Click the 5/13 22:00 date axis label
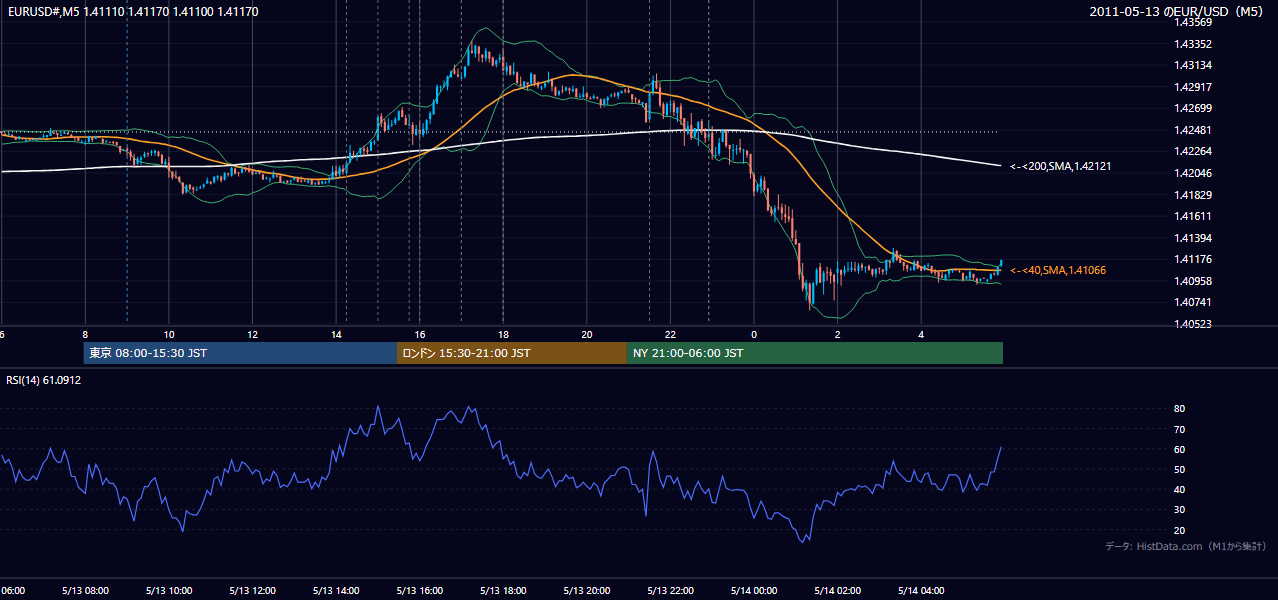1278x600 pixels. tap(670, 590)
